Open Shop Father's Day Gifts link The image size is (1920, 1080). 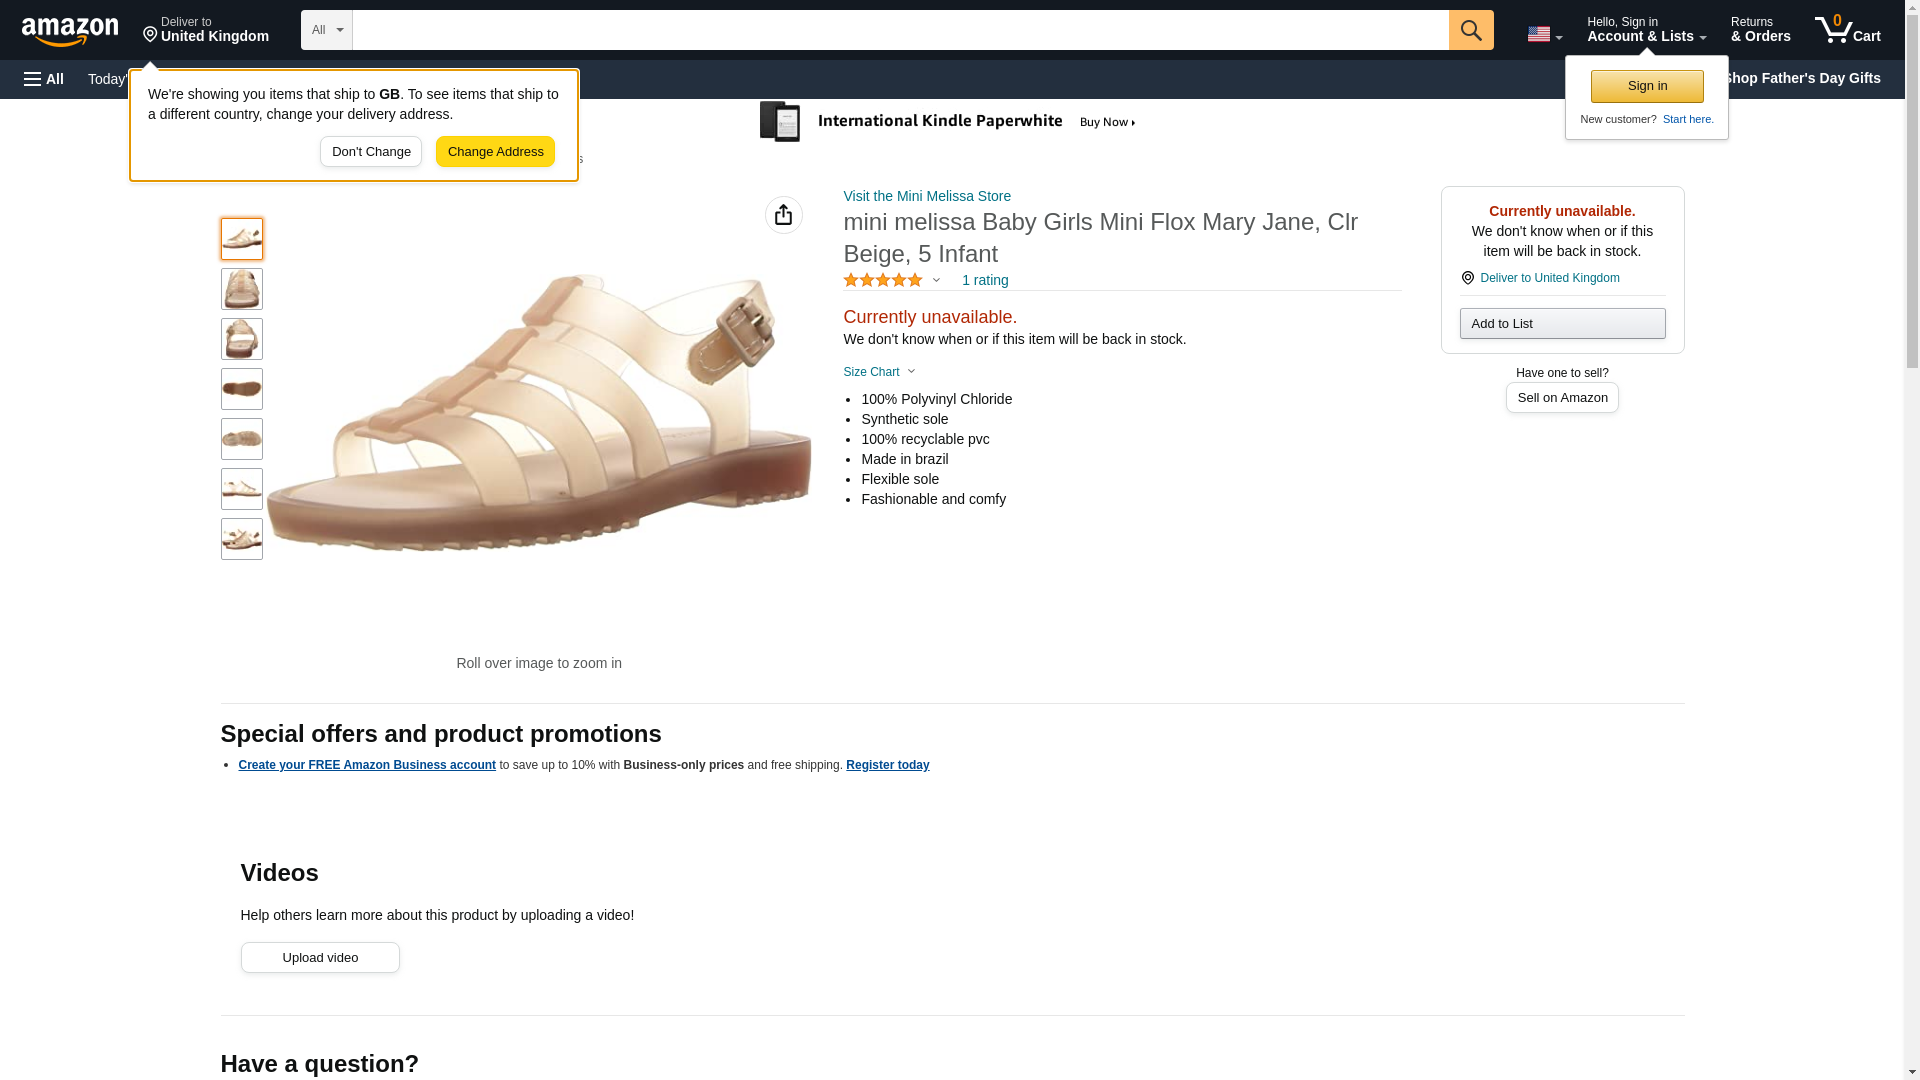click(x=1801, y=78)
